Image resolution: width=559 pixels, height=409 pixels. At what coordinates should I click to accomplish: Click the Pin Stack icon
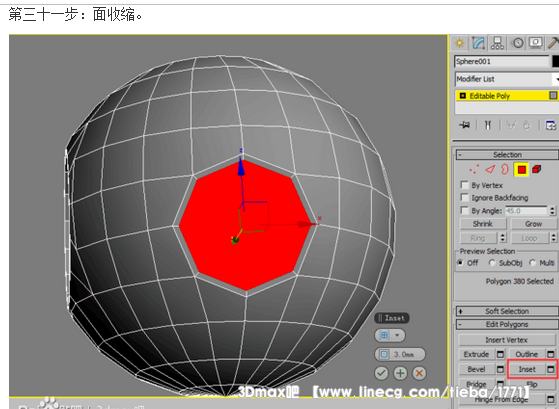[x=465, y=125]
